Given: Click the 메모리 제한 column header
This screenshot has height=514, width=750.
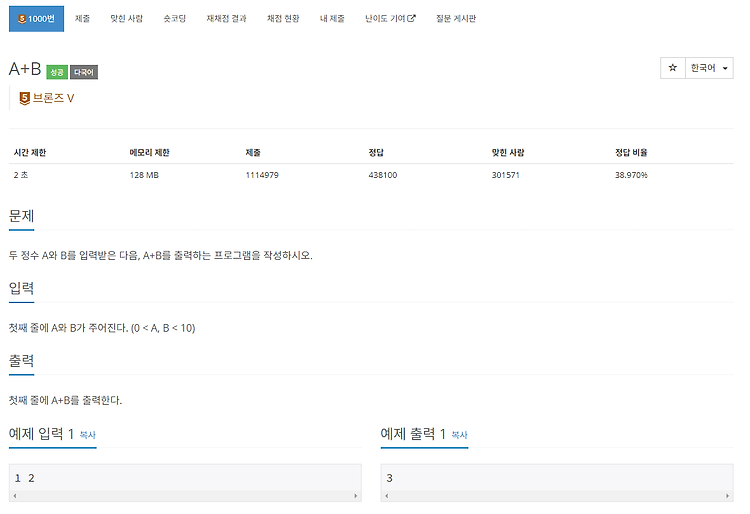Looking at the screenshot, I should click(x=150, y=153).
